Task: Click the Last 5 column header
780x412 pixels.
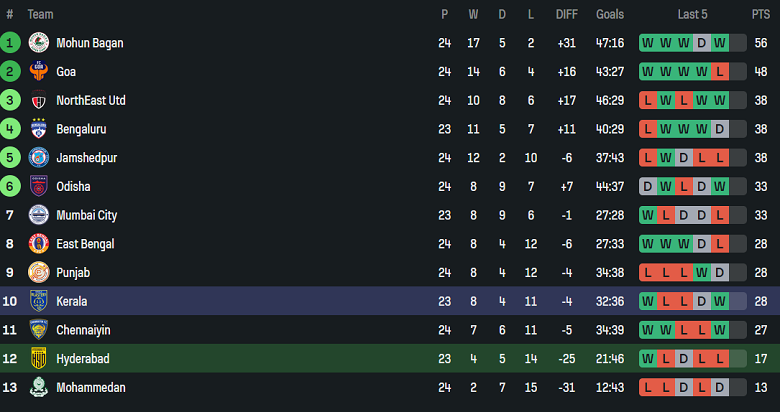Action: click(x=693, y=14)
